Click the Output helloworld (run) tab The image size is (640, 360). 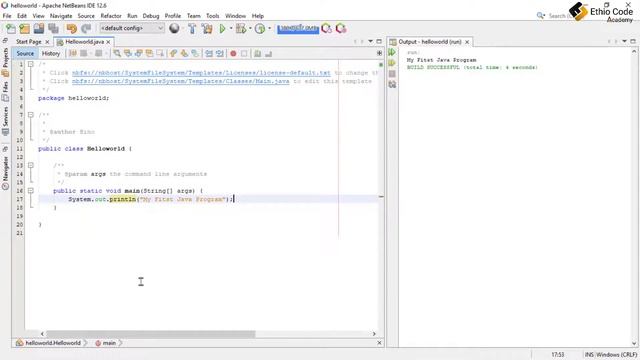coord(430,42)
